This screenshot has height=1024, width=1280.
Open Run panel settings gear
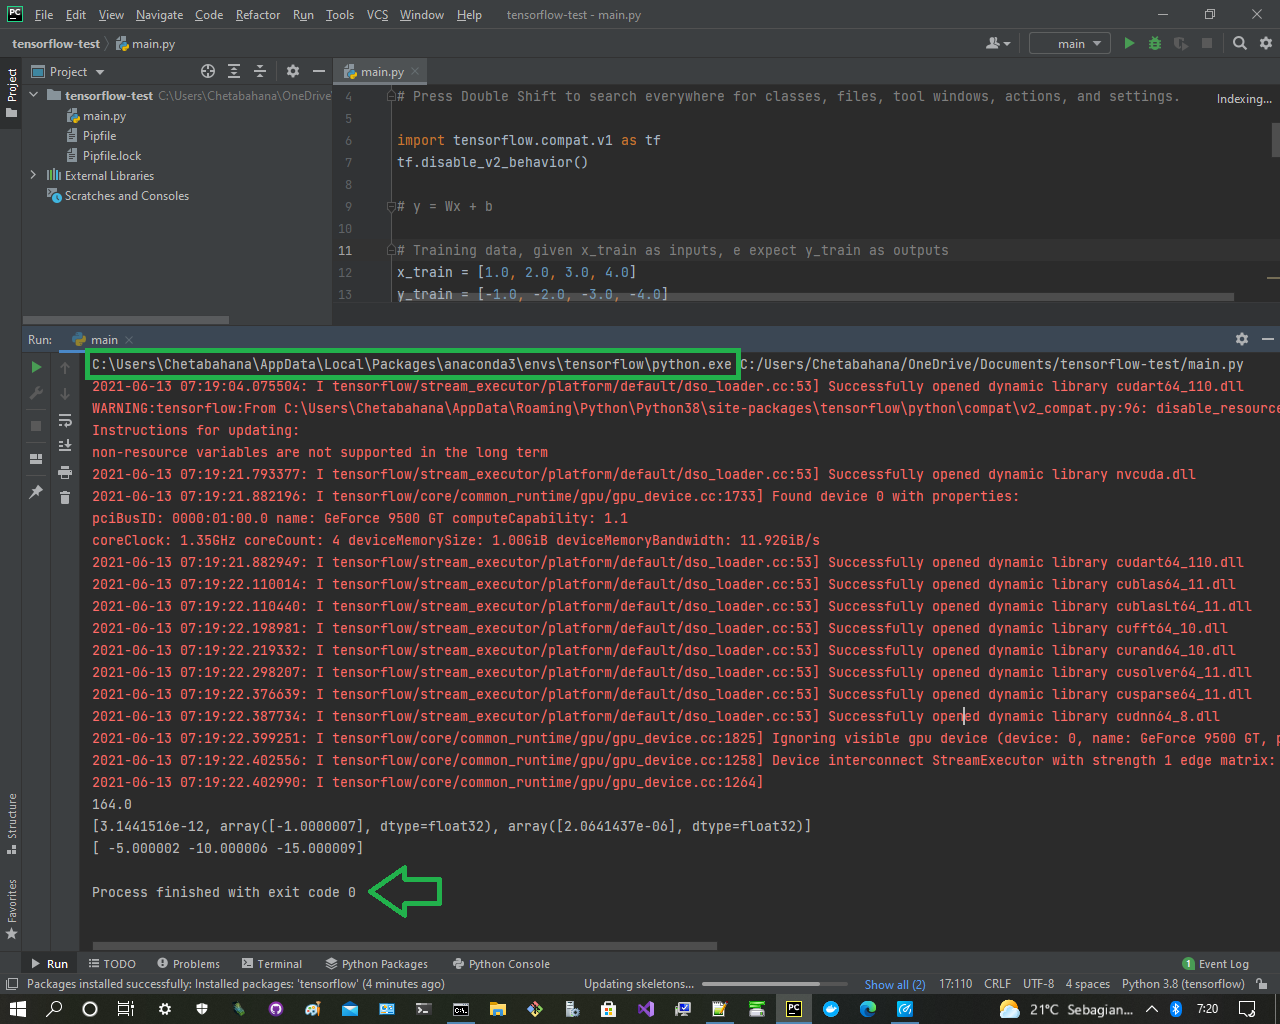[1242, 339]
